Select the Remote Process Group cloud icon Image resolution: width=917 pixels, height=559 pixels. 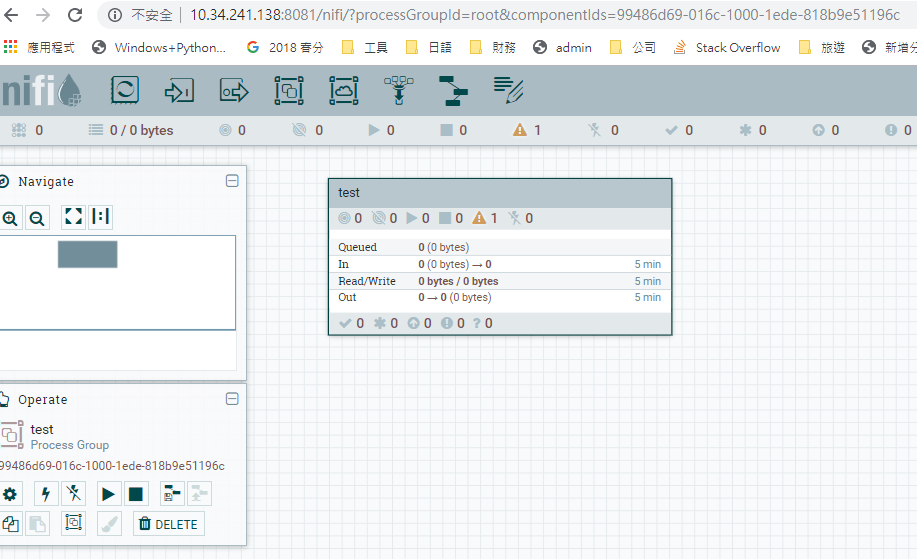point(344,91)
